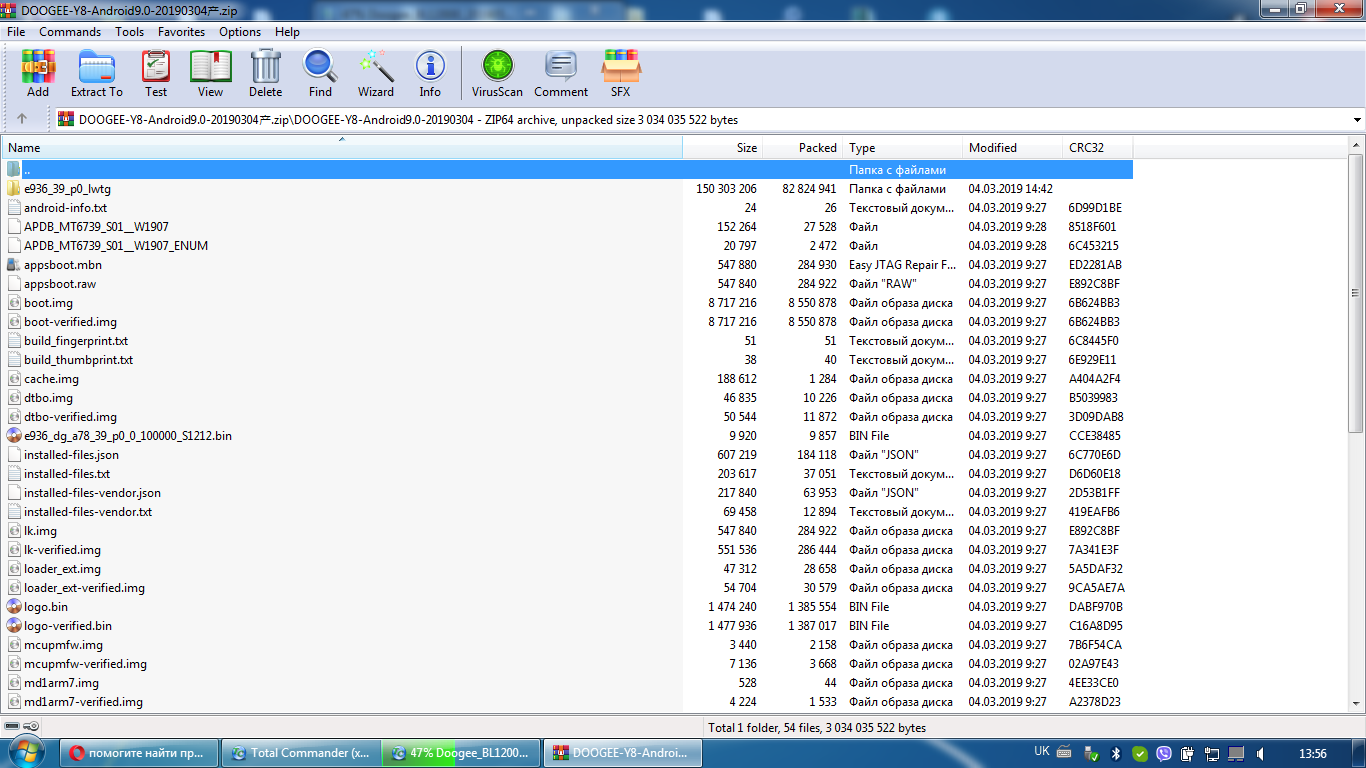The image size is (1366, 768).
Task: Switch to Opera browser taskbar window
Action: [138, 753]
